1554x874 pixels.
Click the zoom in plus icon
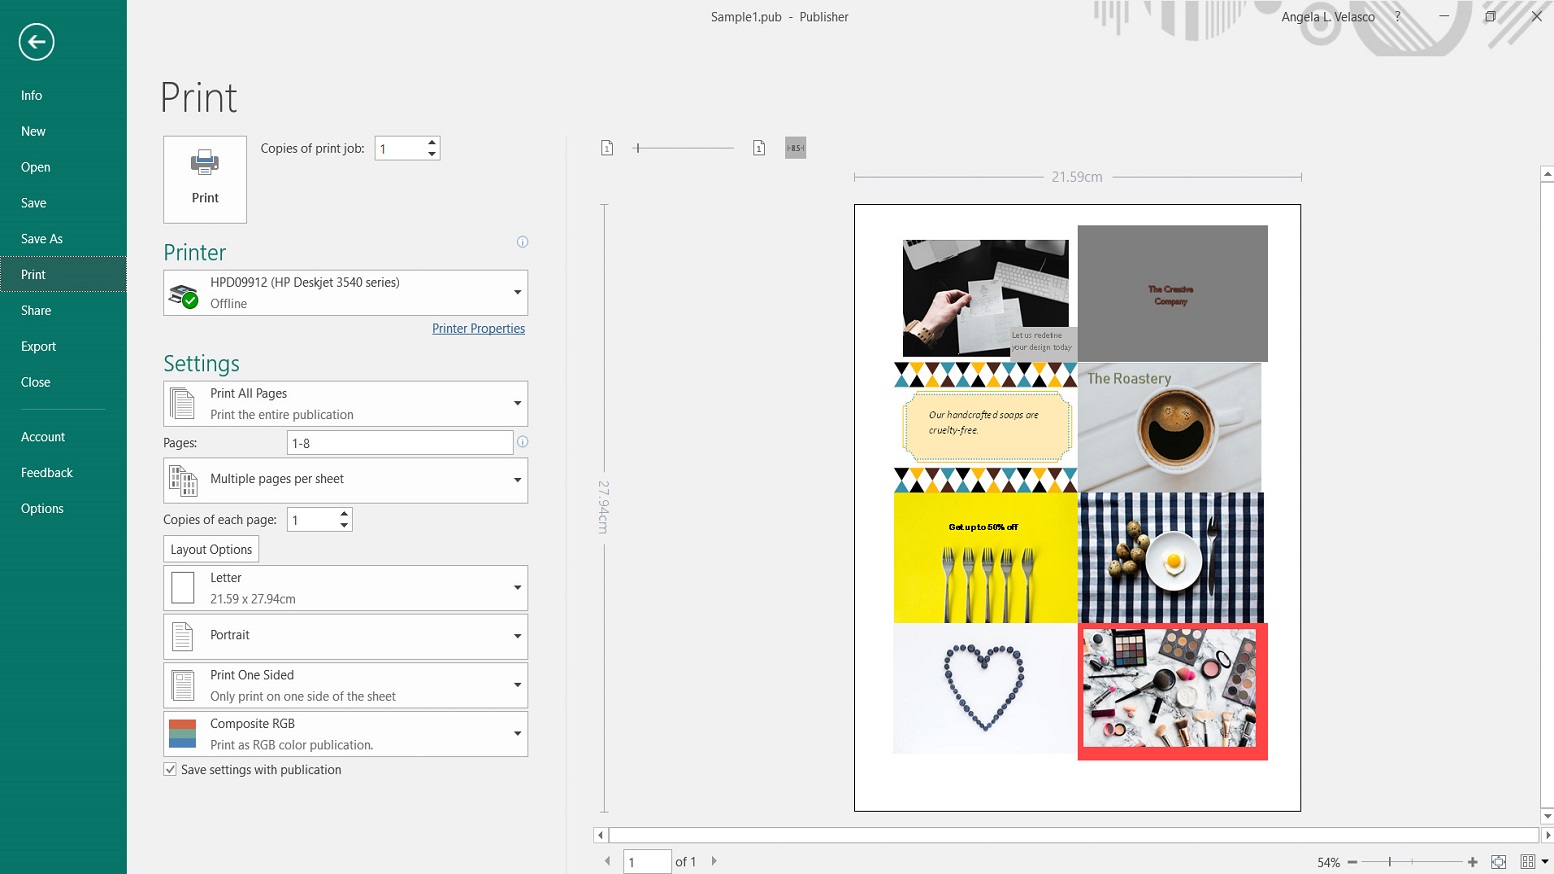[x=1472, y=862]
